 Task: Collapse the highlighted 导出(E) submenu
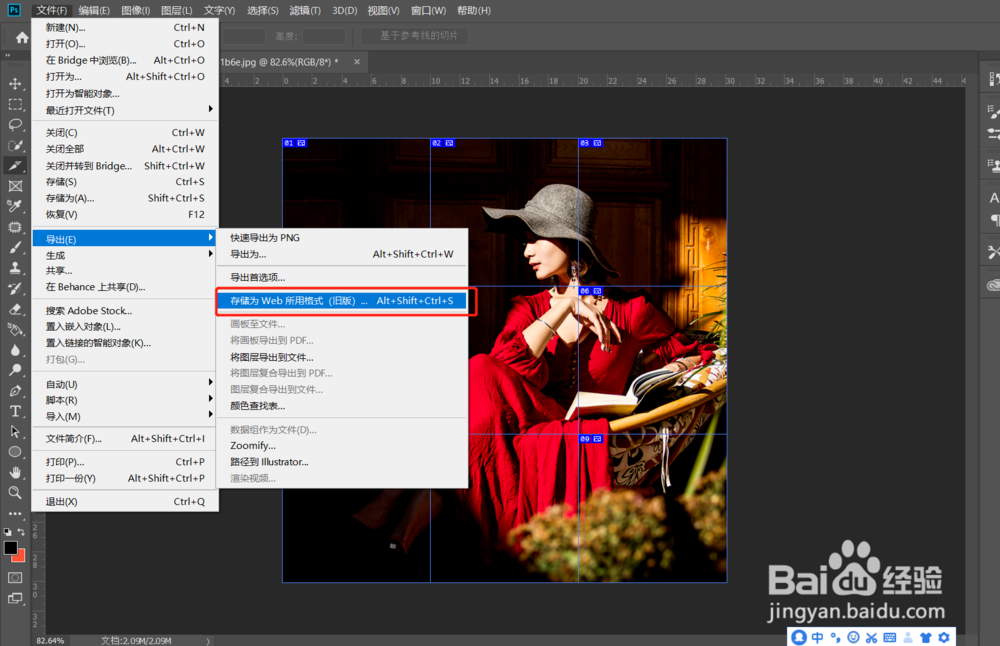tap(125, 239)
